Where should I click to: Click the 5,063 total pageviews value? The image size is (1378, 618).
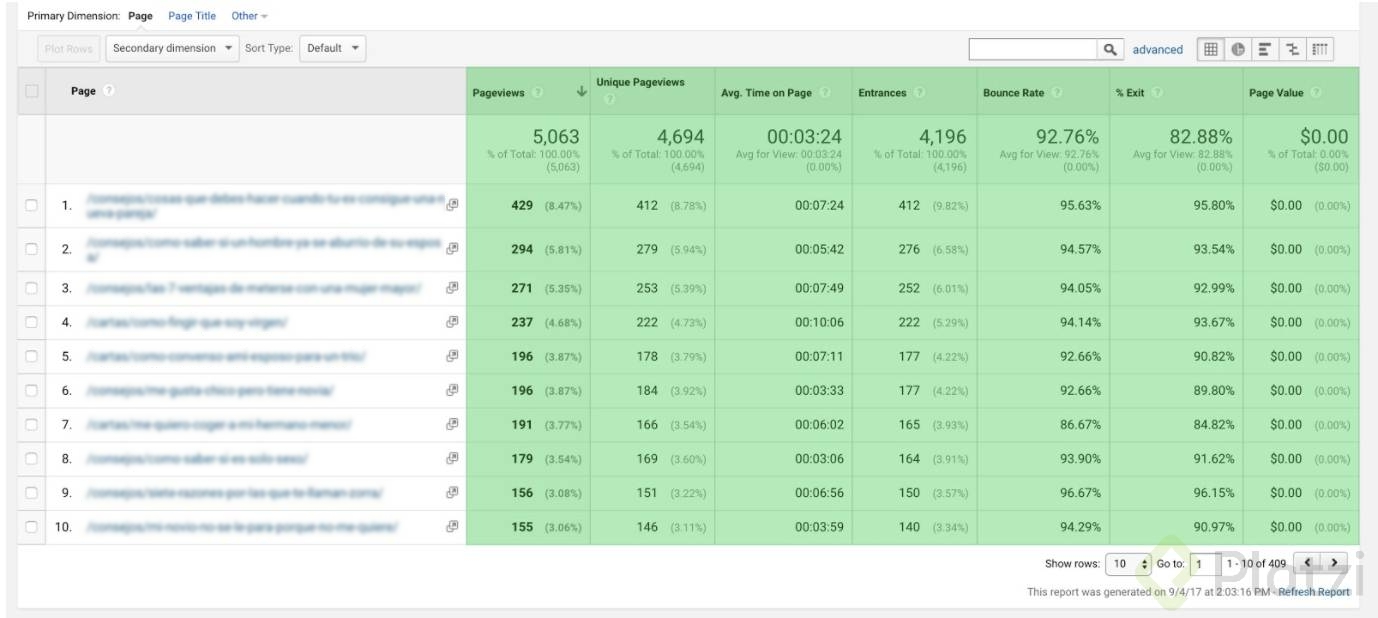coord(555,136)
